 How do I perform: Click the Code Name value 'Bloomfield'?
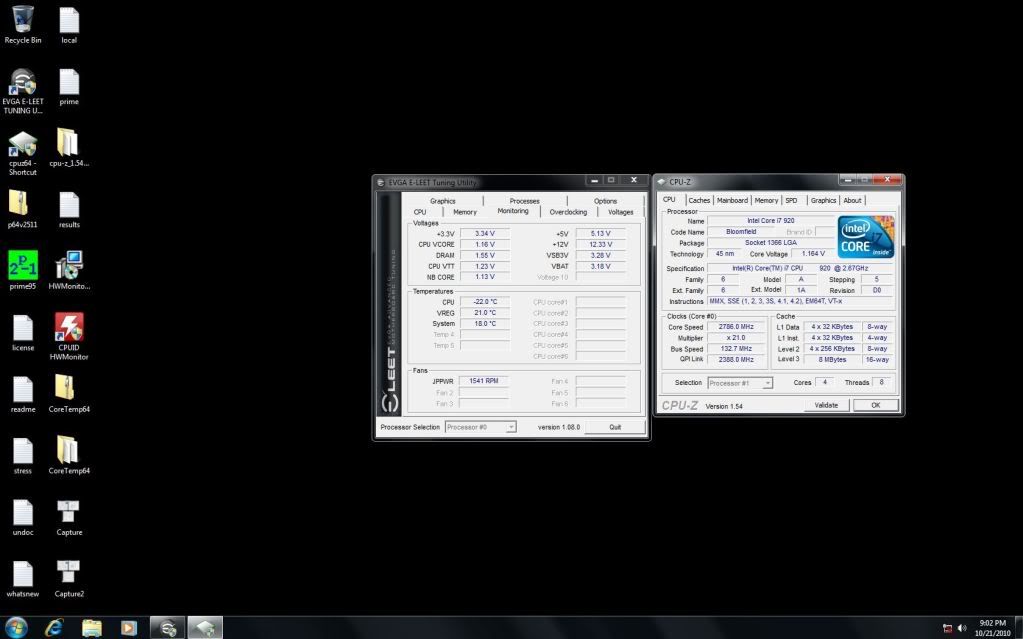tap(741, 232)
